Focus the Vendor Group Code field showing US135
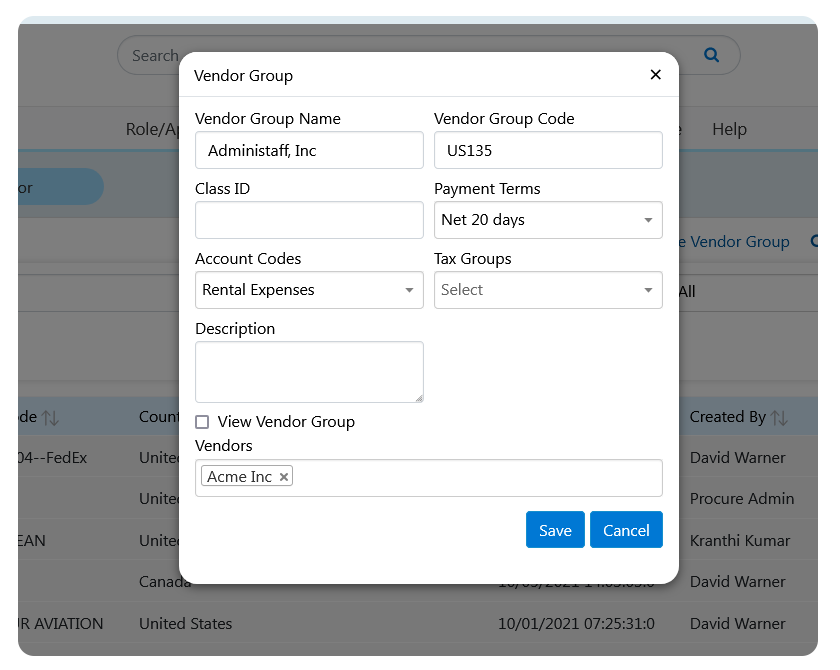 click(x=548, y=150)
